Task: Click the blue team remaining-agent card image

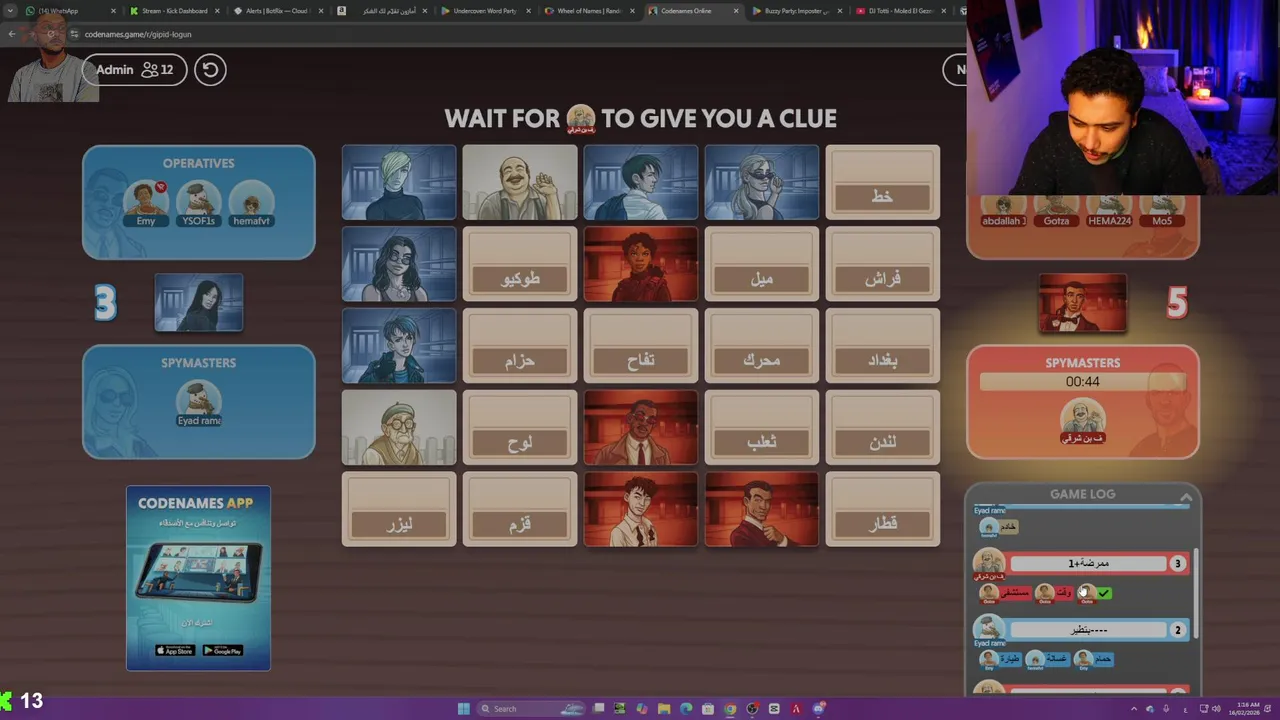Action: coord(199,302)
